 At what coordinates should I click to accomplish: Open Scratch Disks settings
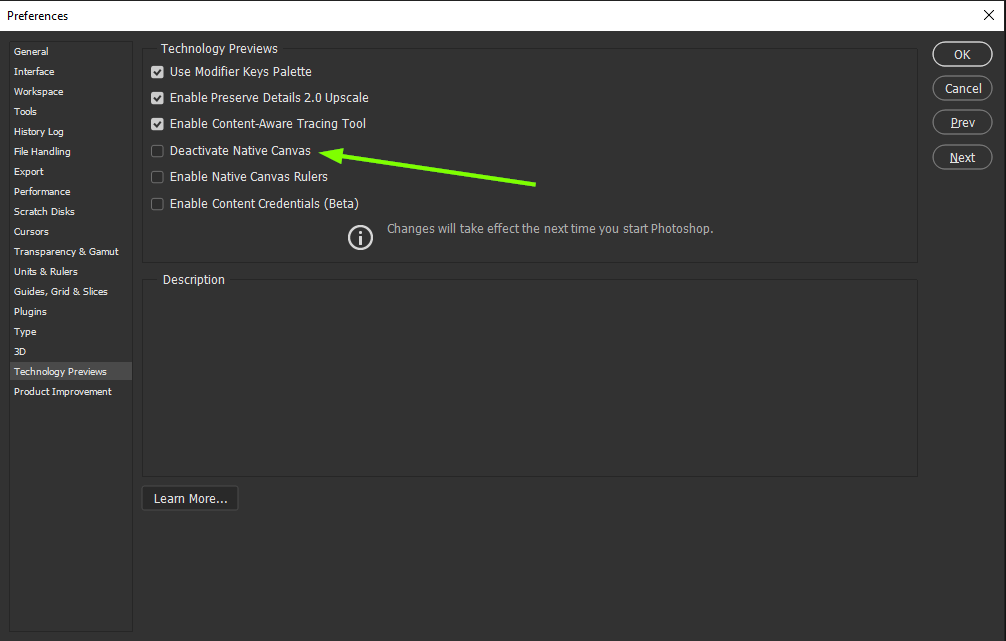[x=44, y=211]
